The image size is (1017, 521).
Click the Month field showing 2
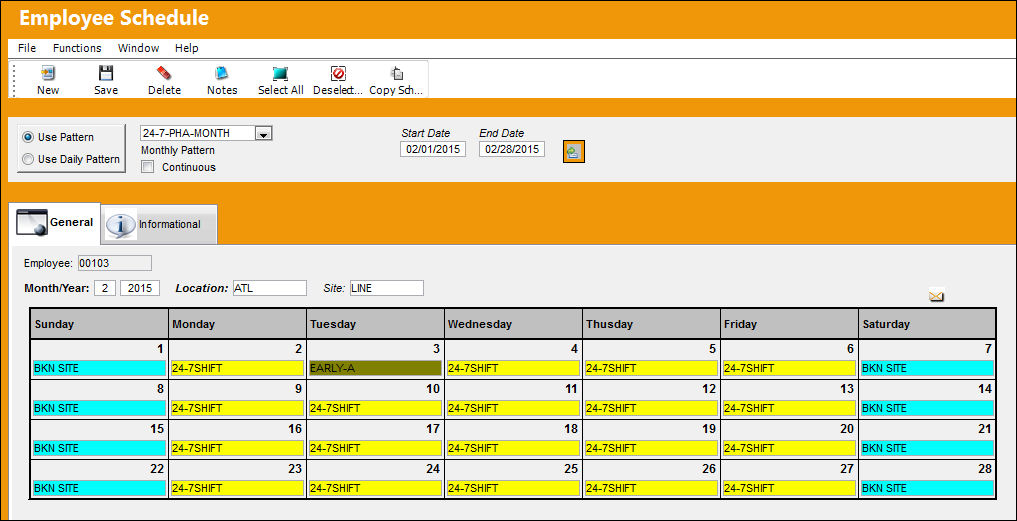pos(104,288)
